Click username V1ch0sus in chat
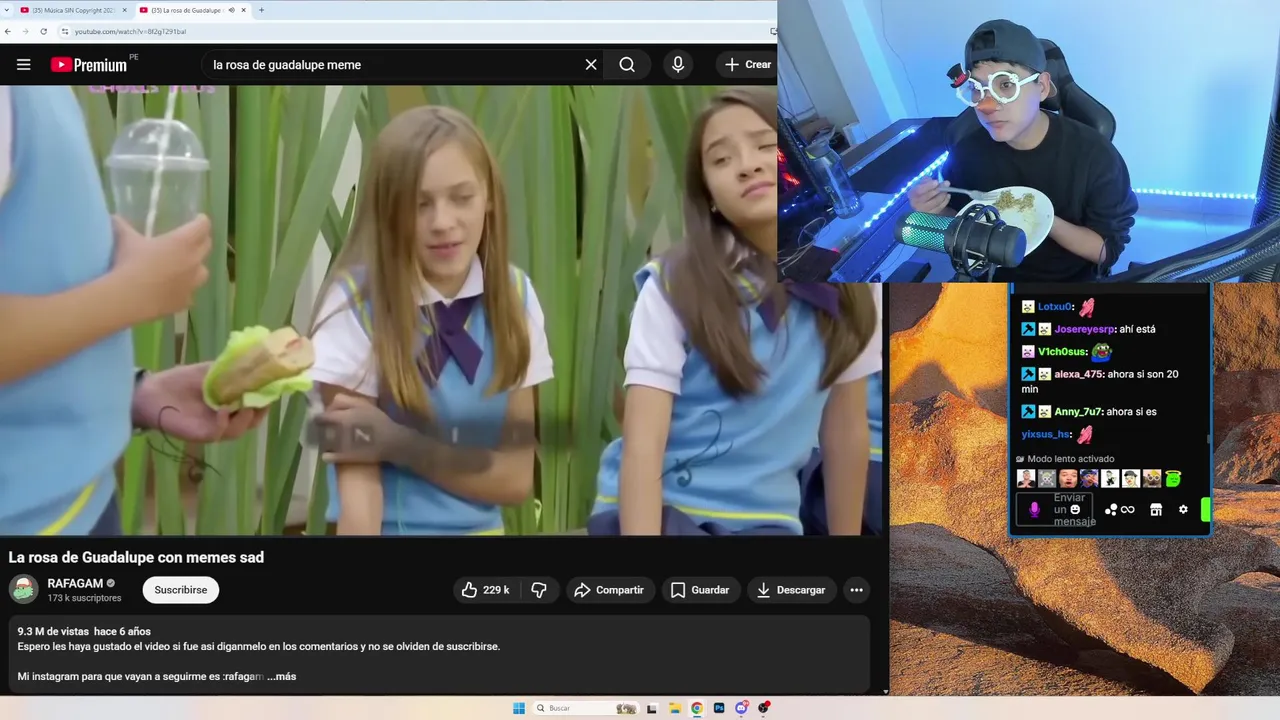The width and height of the screenshot is (1280, 720). point(1062,352)
